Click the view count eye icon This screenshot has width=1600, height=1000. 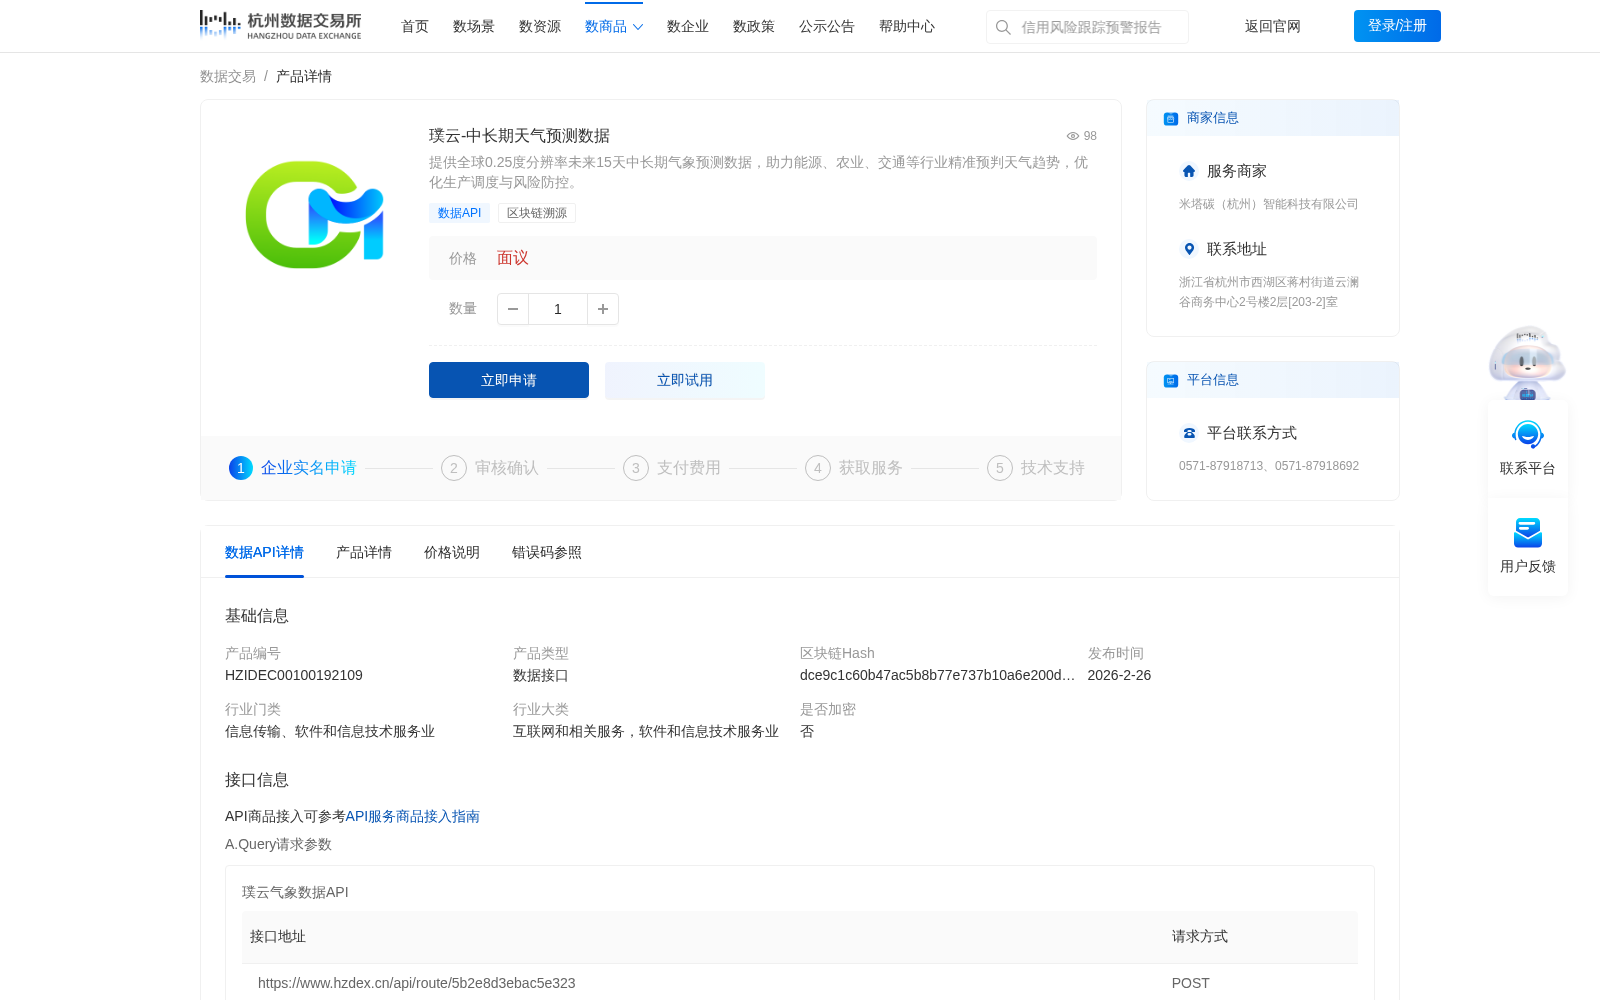tap(1072, 136)
